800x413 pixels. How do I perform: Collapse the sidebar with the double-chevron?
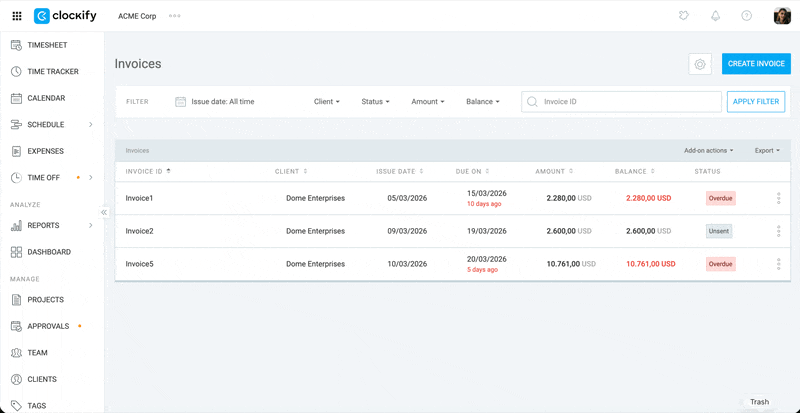(104, 212)
